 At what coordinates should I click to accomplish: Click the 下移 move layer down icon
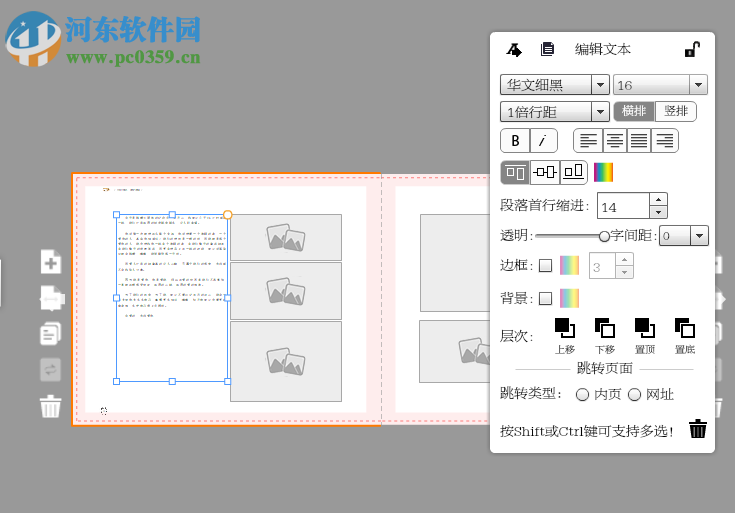tap(605, 328)
